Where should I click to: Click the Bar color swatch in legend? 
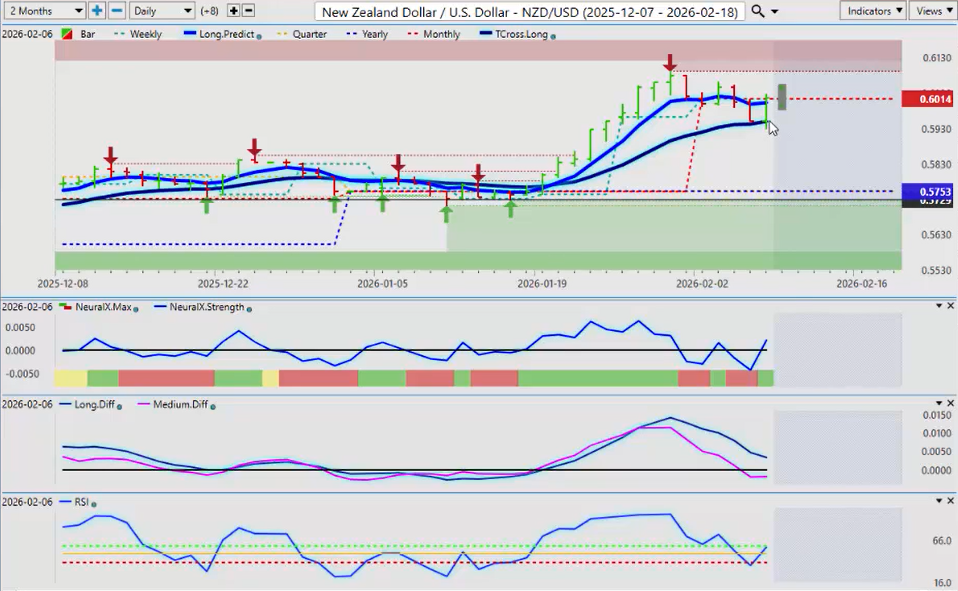(x=67, y=34)
